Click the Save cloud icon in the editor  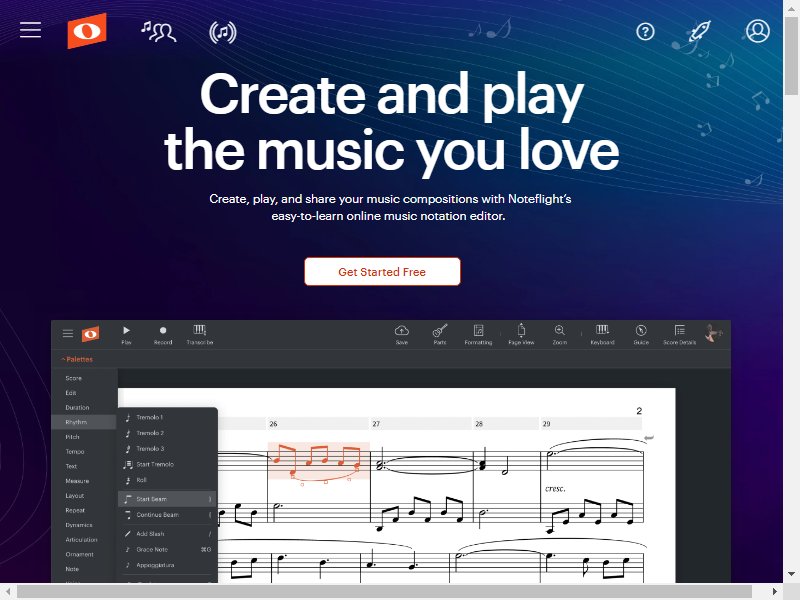point(402,334)
